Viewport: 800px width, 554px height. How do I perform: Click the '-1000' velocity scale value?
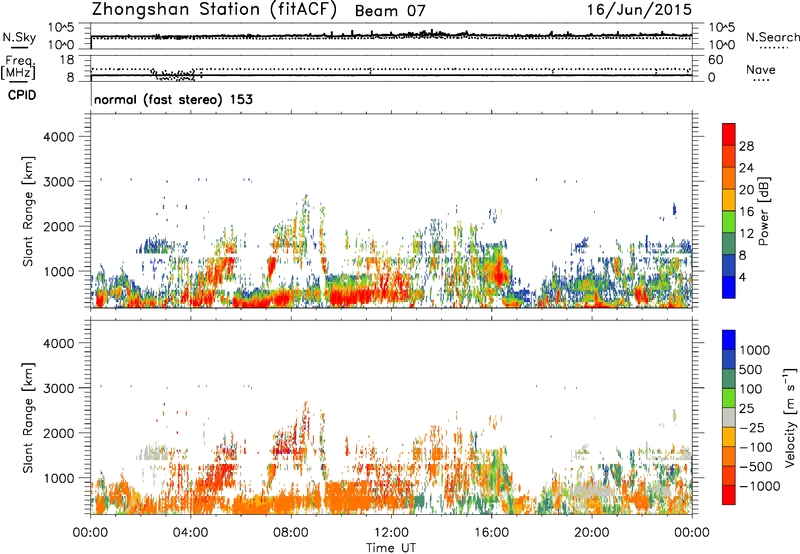(x=760, y=486)
